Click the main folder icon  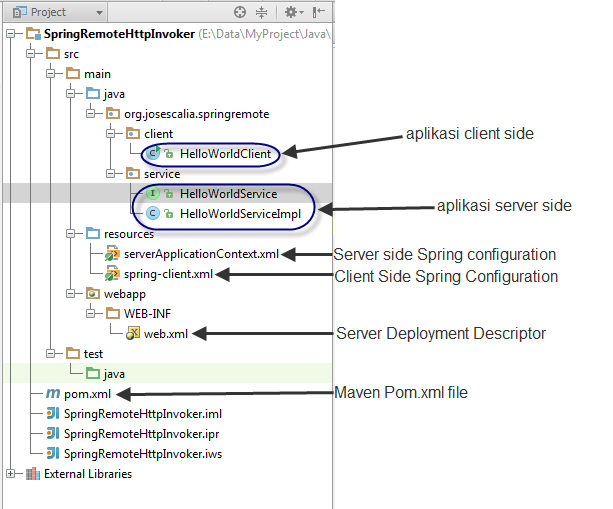click(x=73, y=73)
